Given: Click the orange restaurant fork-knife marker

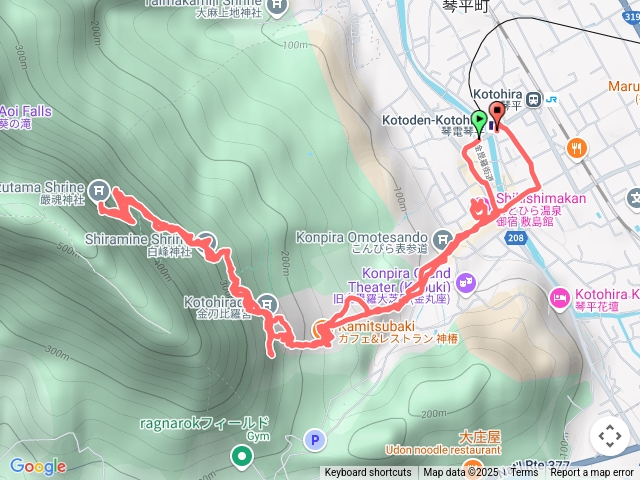Looking at the screenshot, I should tap(577, 149).
